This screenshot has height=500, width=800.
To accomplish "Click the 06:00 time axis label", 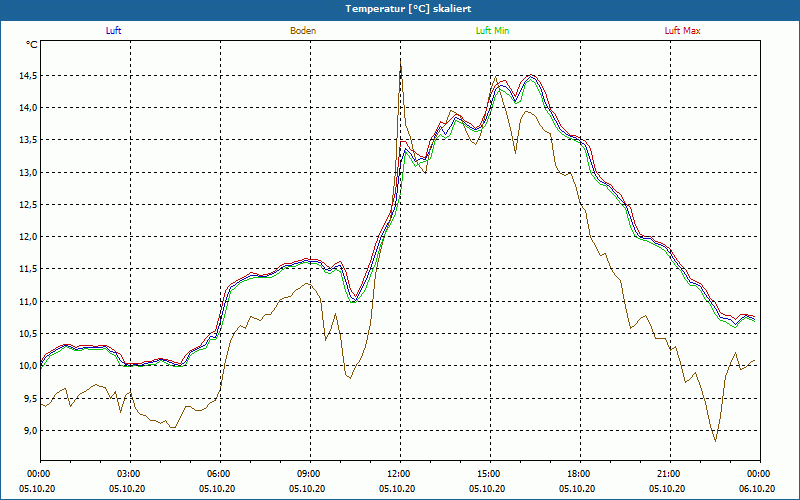I will [220, 474].
